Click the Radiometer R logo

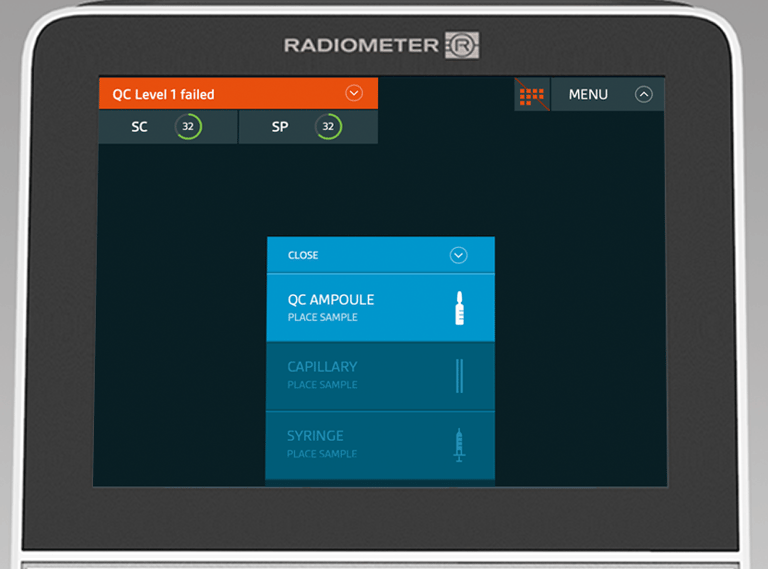click(462, 46)
